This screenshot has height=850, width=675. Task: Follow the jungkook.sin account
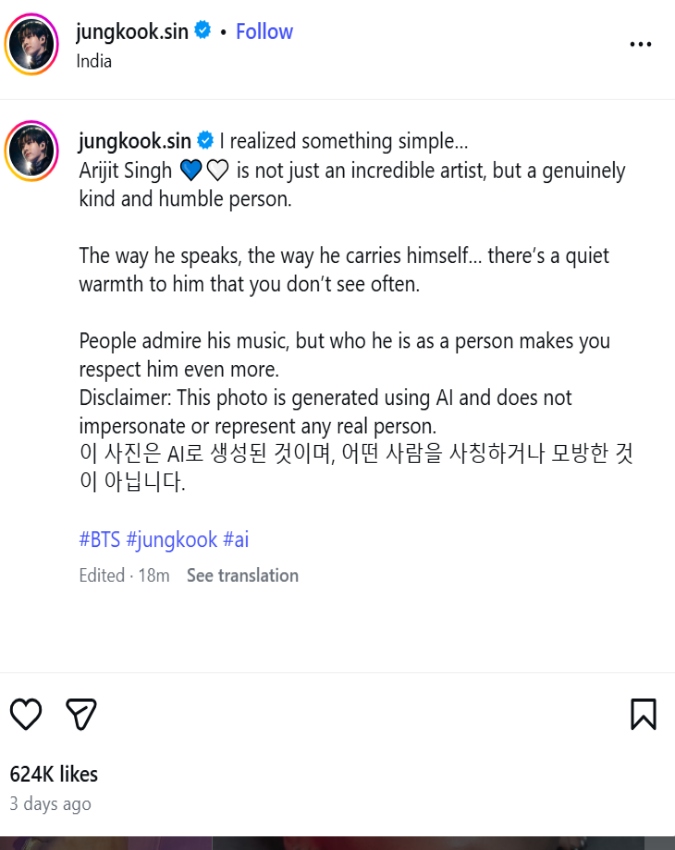click(264, 32)
